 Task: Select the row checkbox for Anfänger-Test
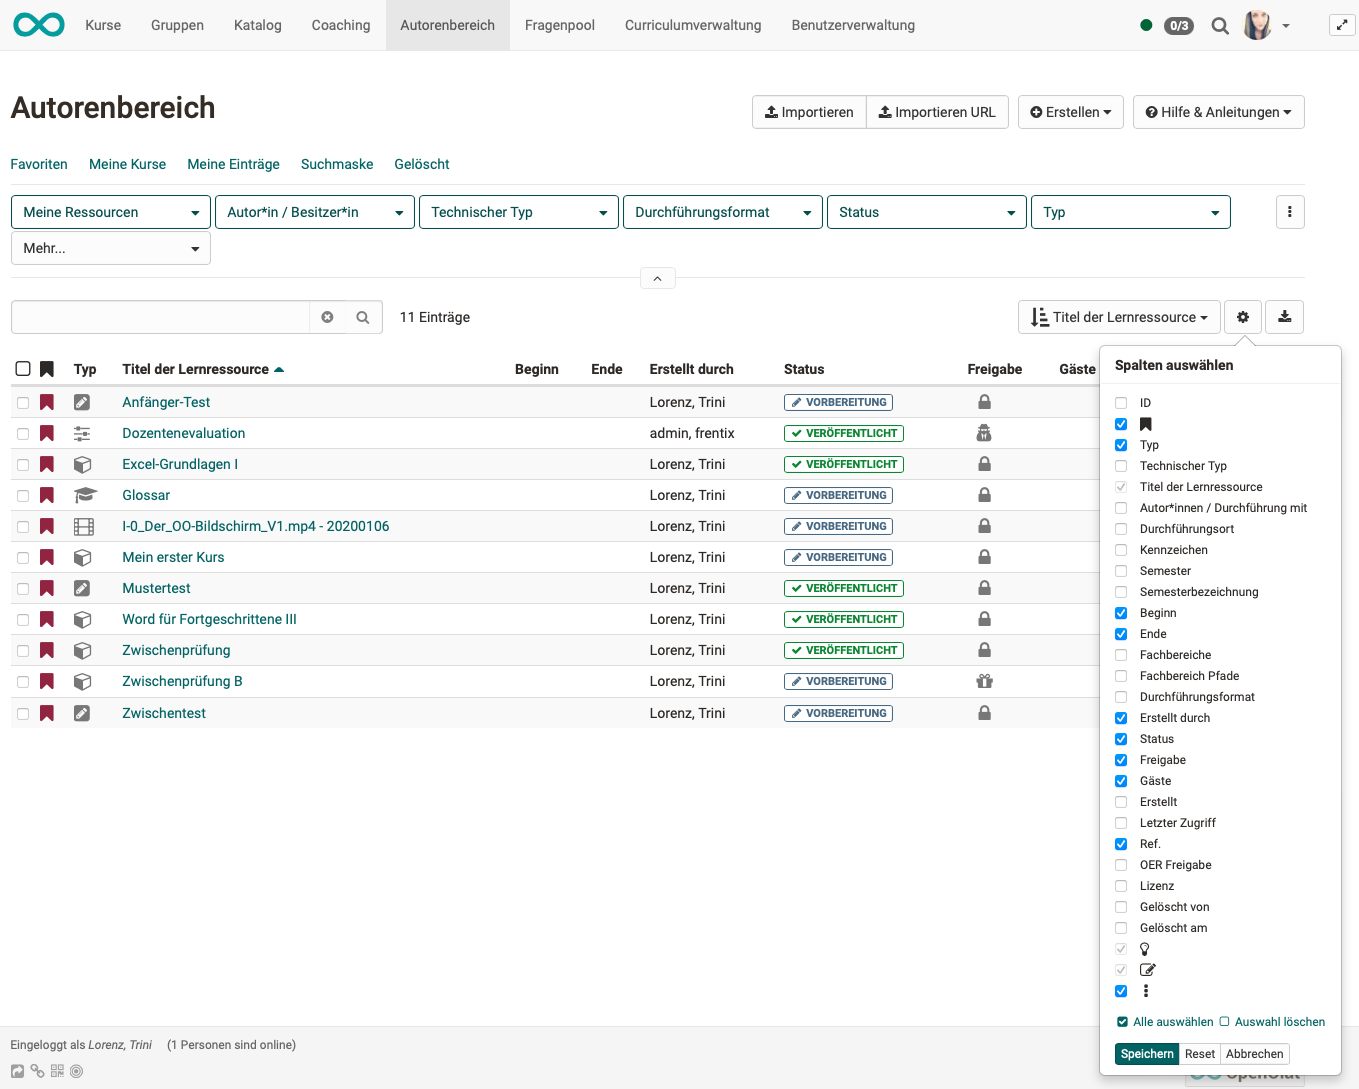pos(23,403)
